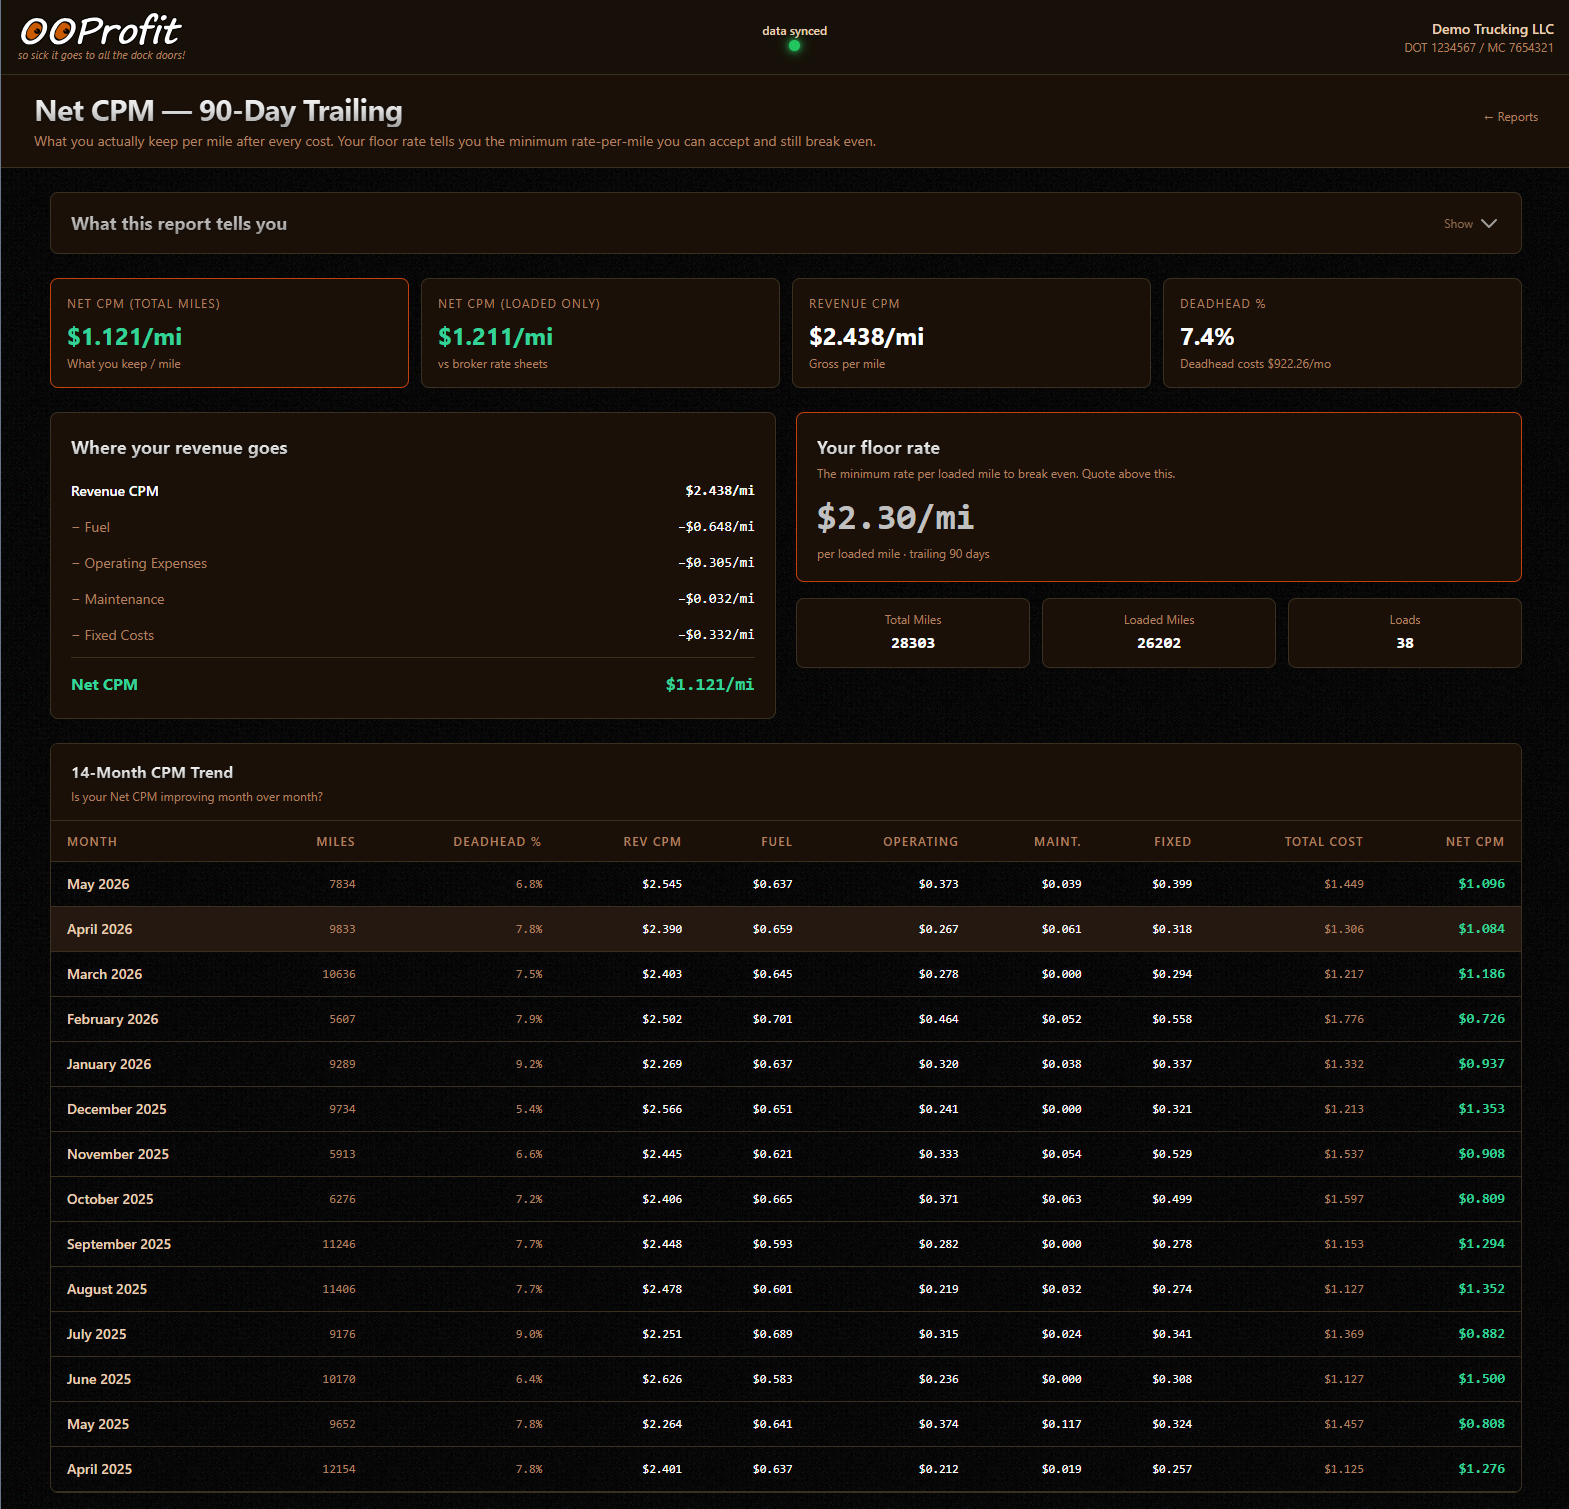
Task: Select the November 2025 row
Action: point(786,1154)
